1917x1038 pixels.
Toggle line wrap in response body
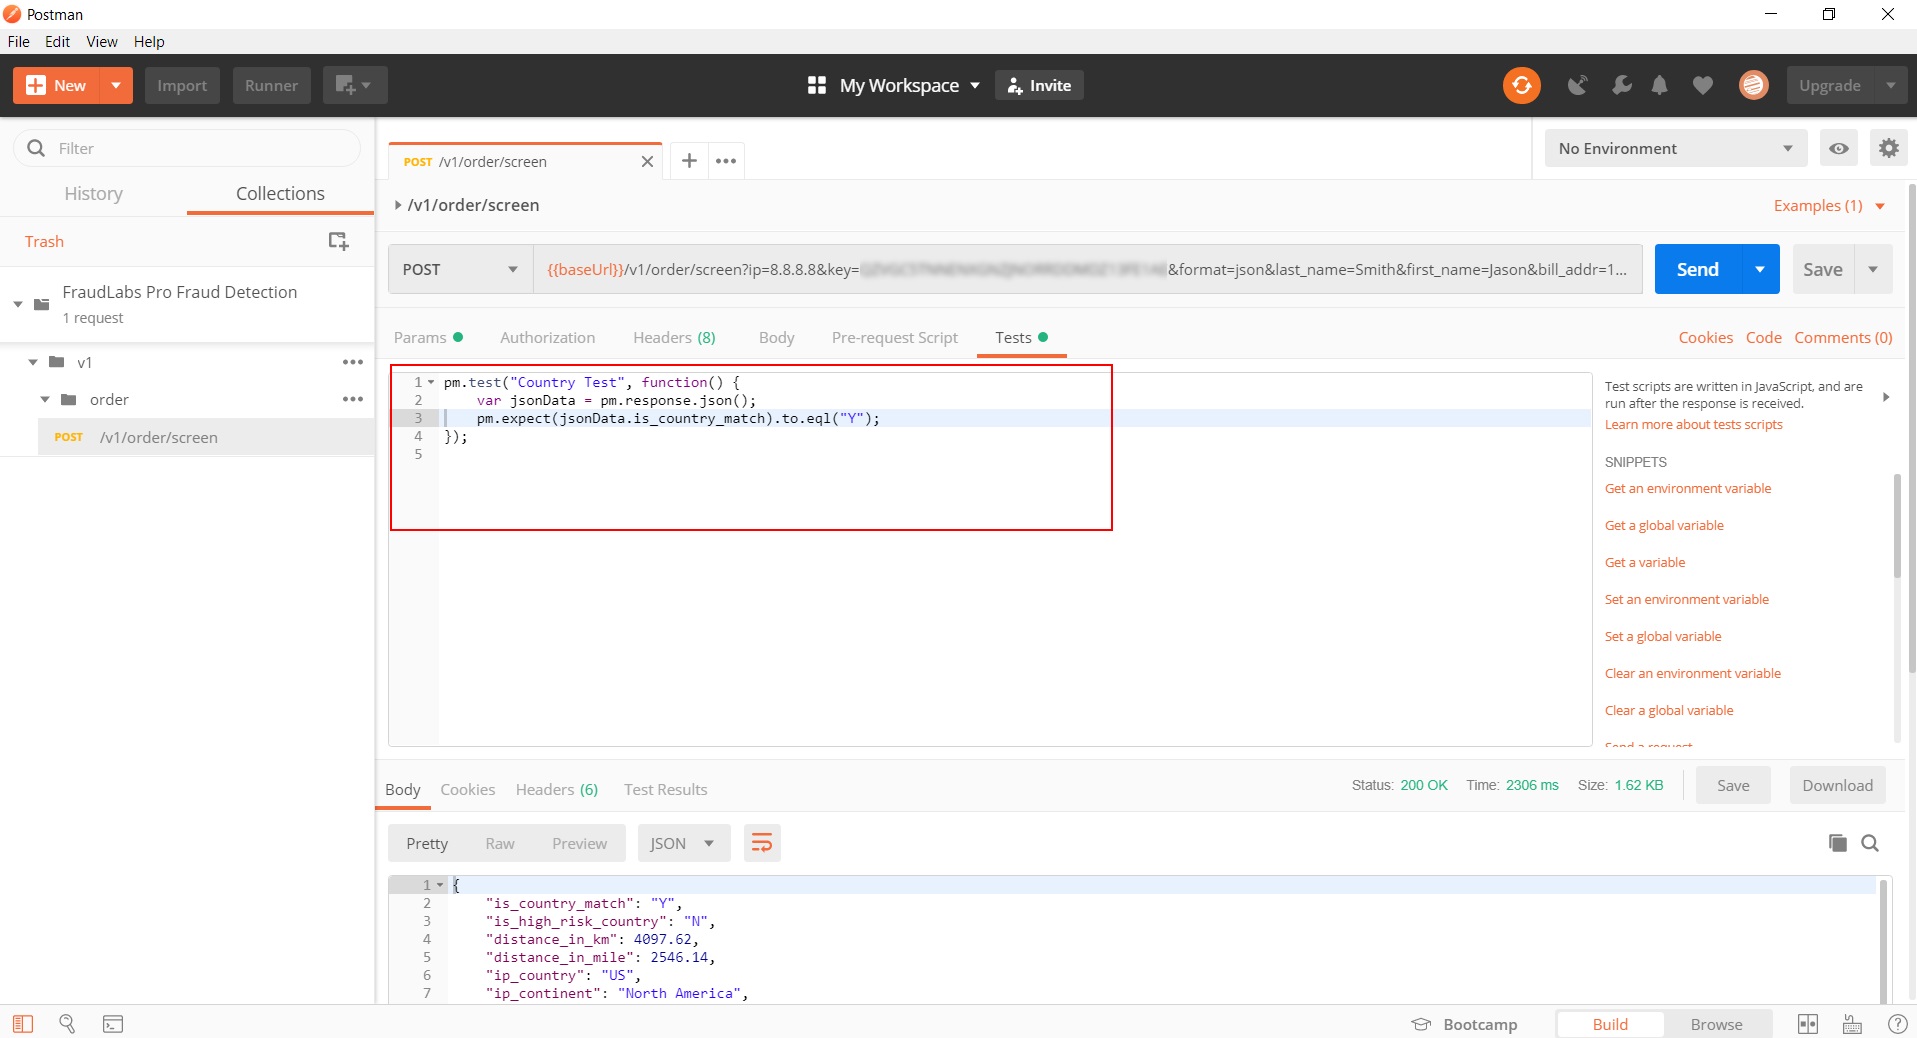[762, 843]
